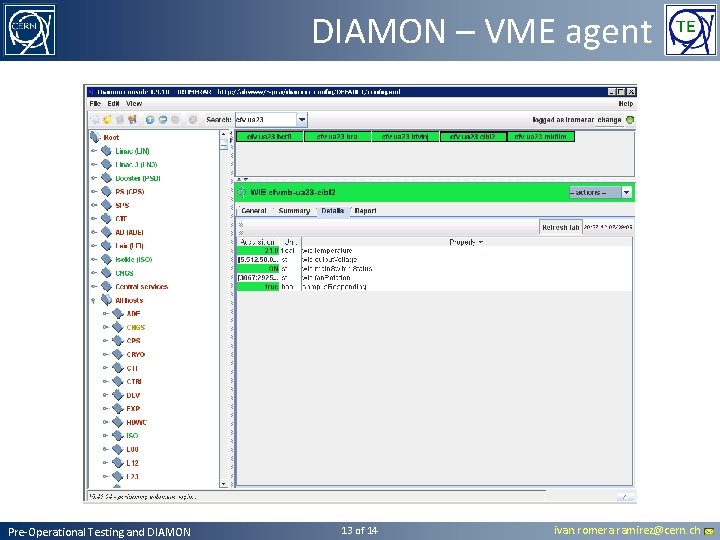Click the blue back-arrow toolbar icon
The image size is (720, 540).
[163, 120]
